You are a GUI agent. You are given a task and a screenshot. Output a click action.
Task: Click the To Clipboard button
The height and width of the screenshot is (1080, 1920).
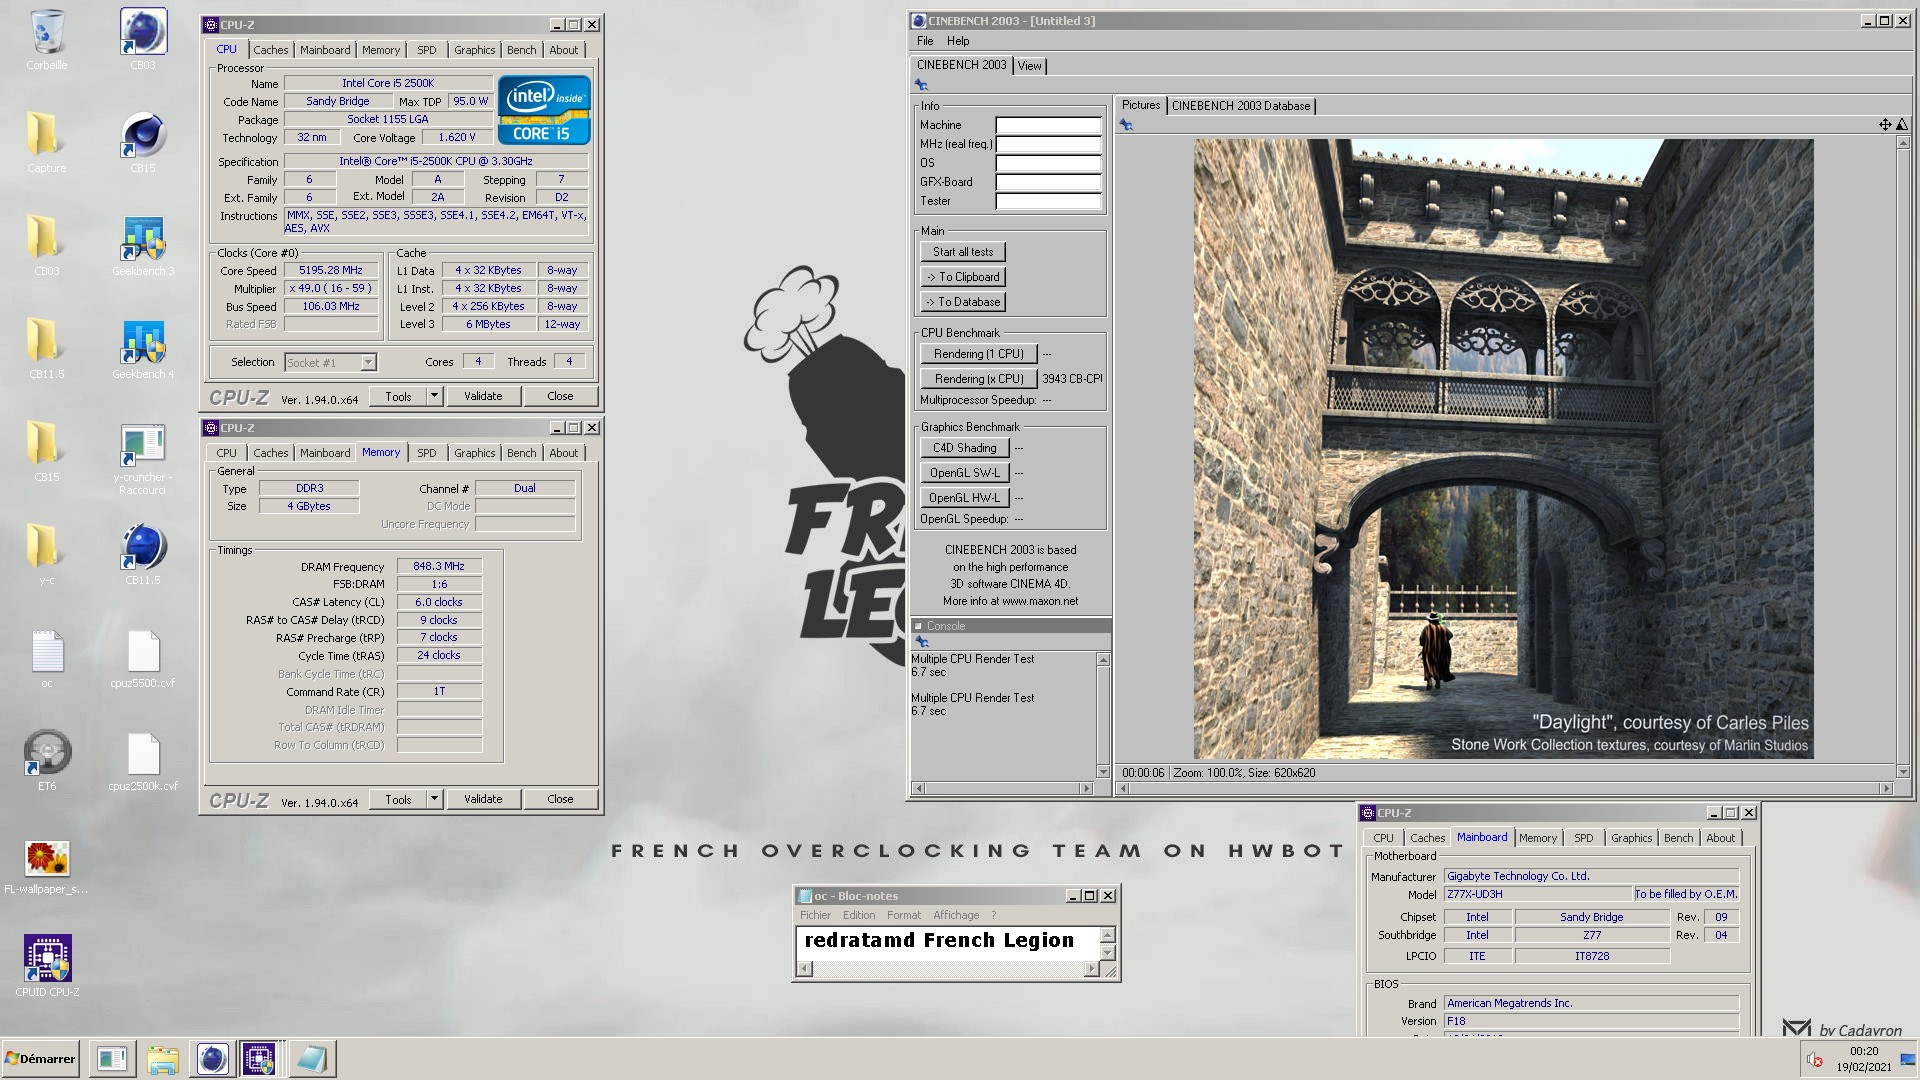[x=963, y=277]
